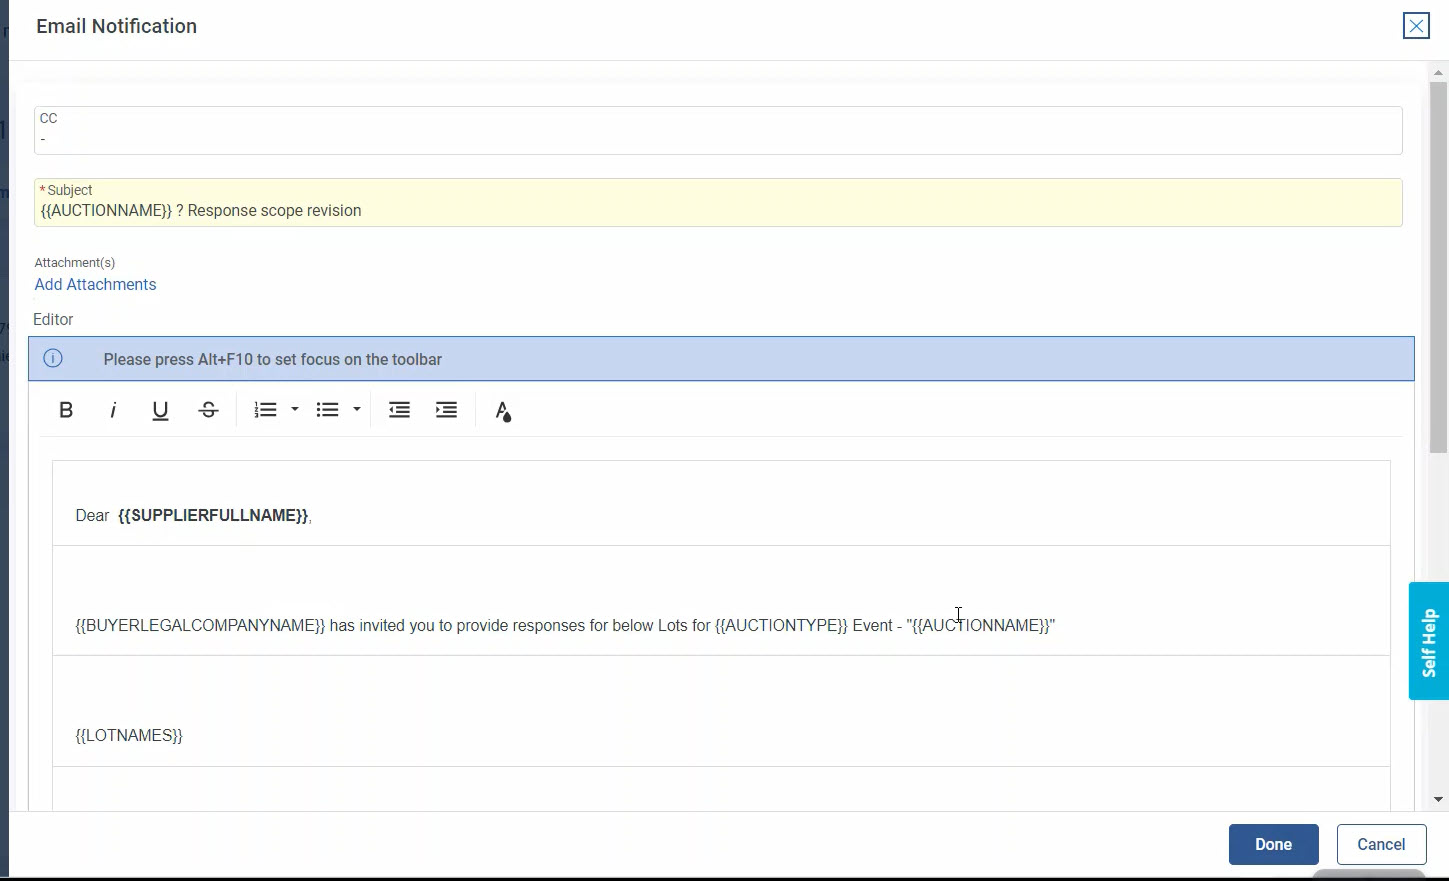
Task: Click into the CC field
Action: 718,138
